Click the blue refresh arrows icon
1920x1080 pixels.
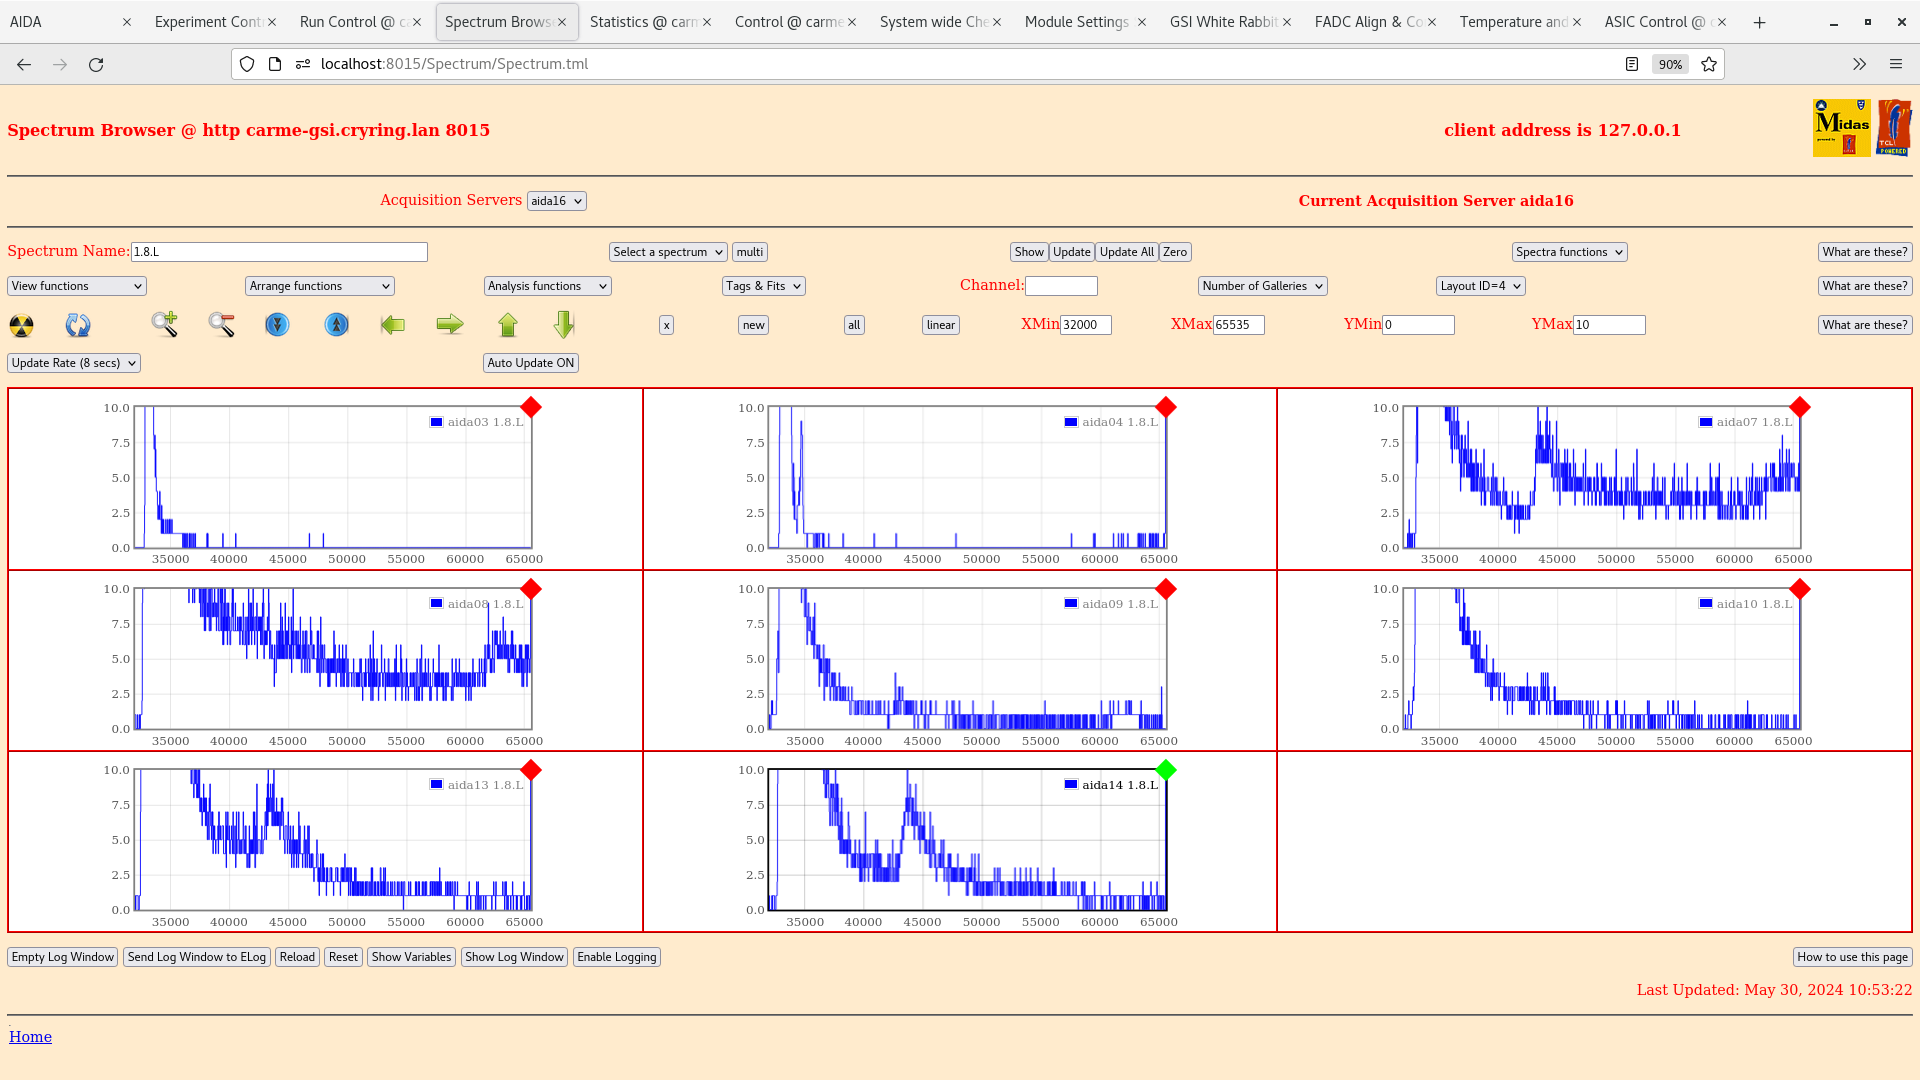(x=78, y=325)
